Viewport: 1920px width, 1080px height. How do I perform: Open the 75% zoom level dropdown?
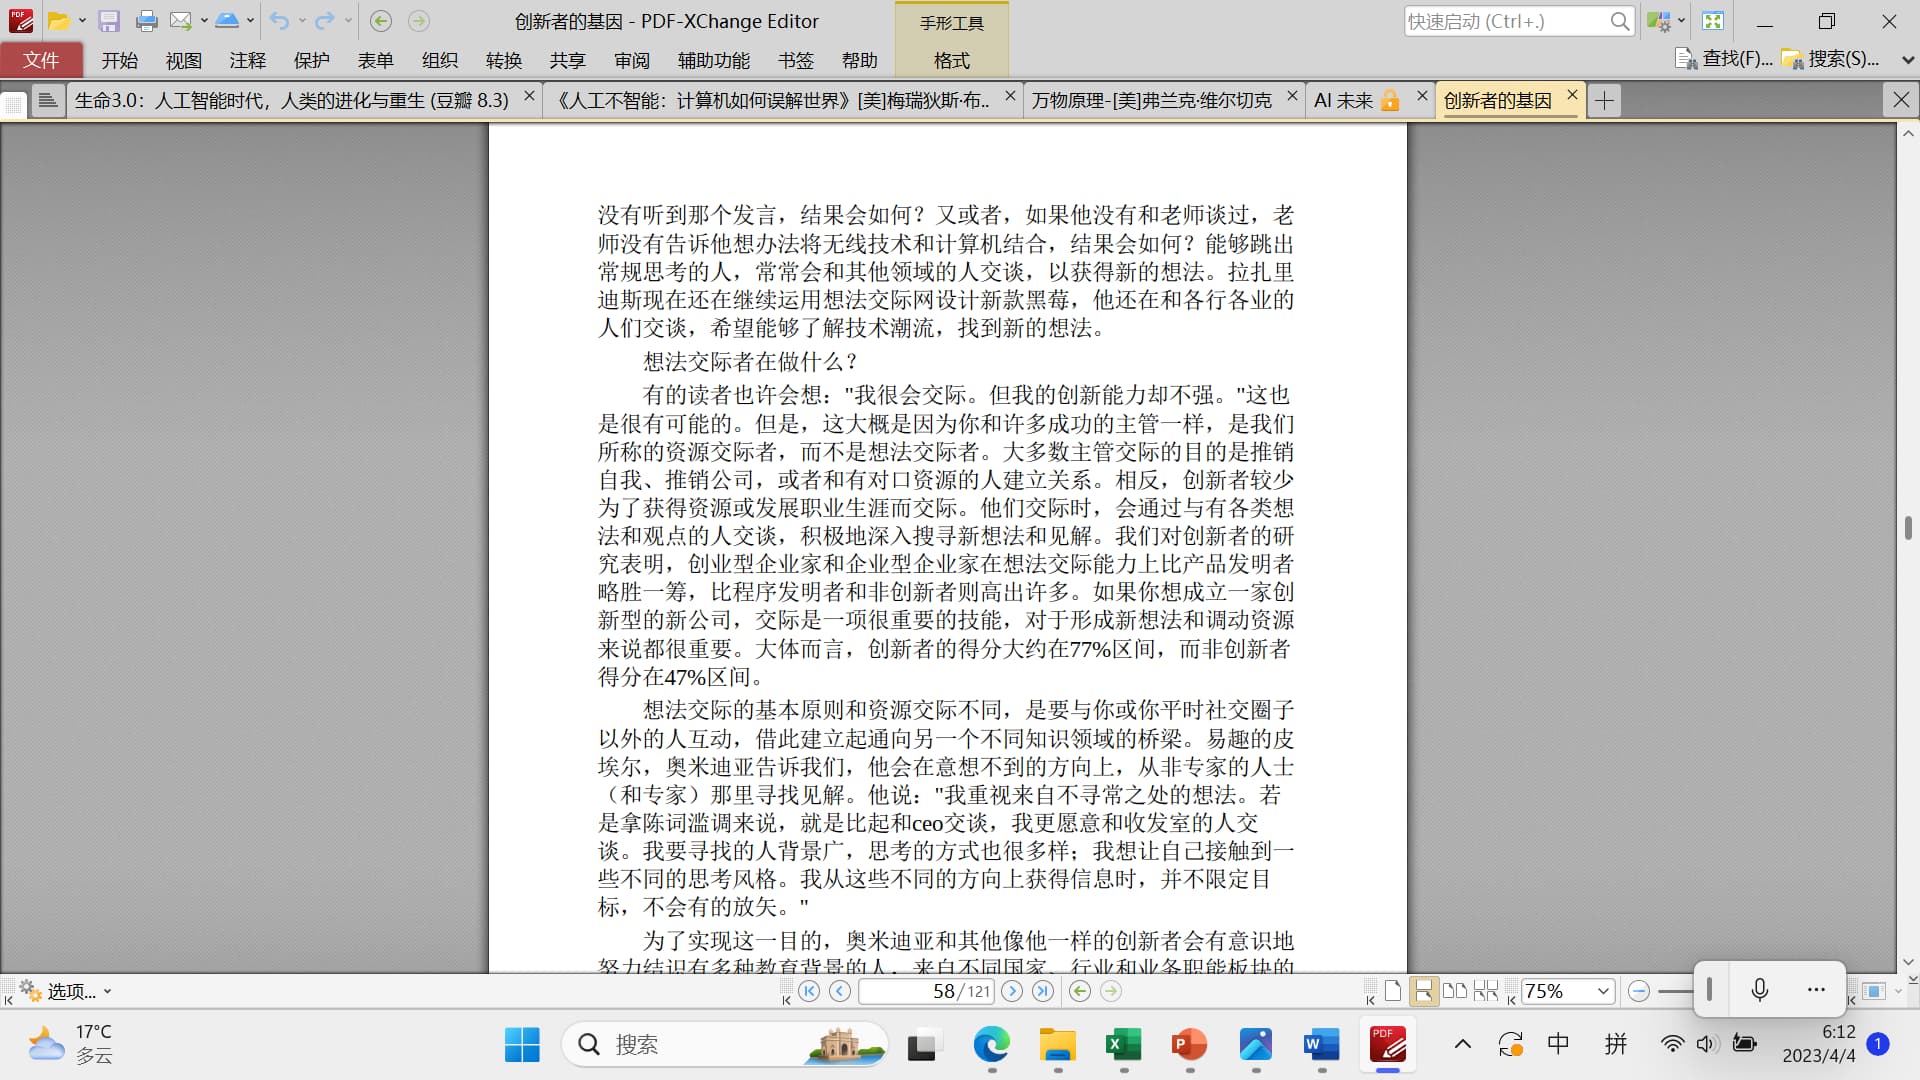tap(1603, 991)
